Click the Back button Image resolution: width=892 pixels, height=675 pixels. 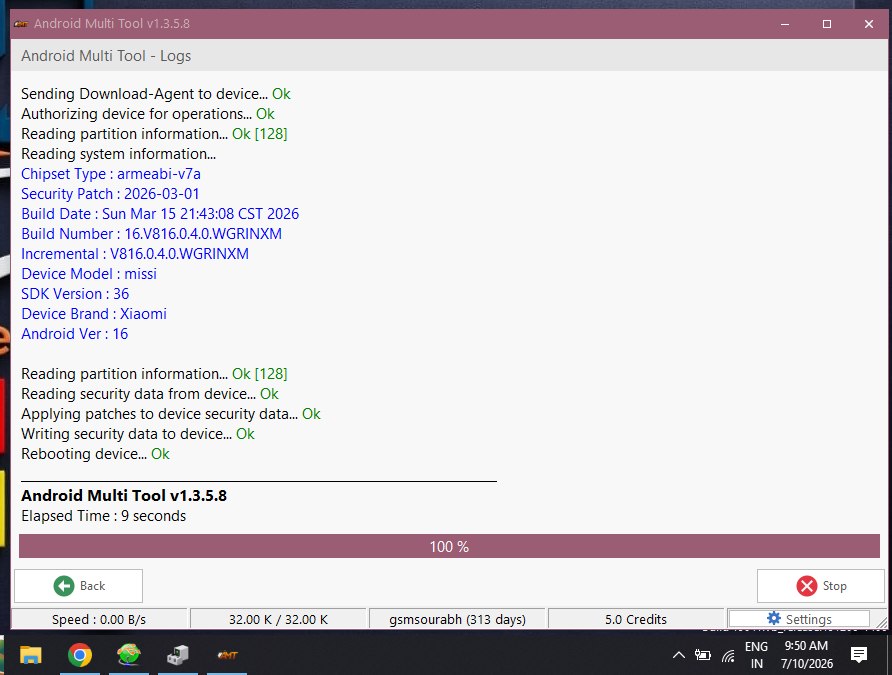pos(79,586)
